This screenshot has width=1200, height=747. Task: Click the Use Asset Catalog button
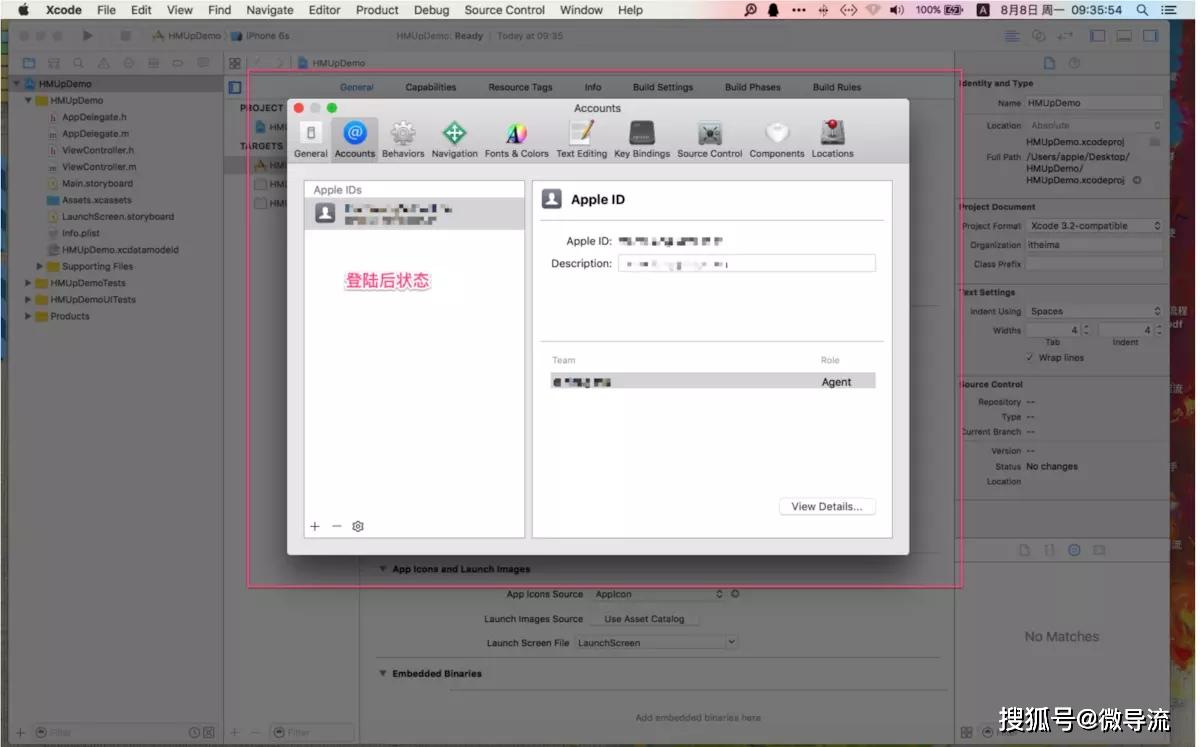tap(645, 619)
